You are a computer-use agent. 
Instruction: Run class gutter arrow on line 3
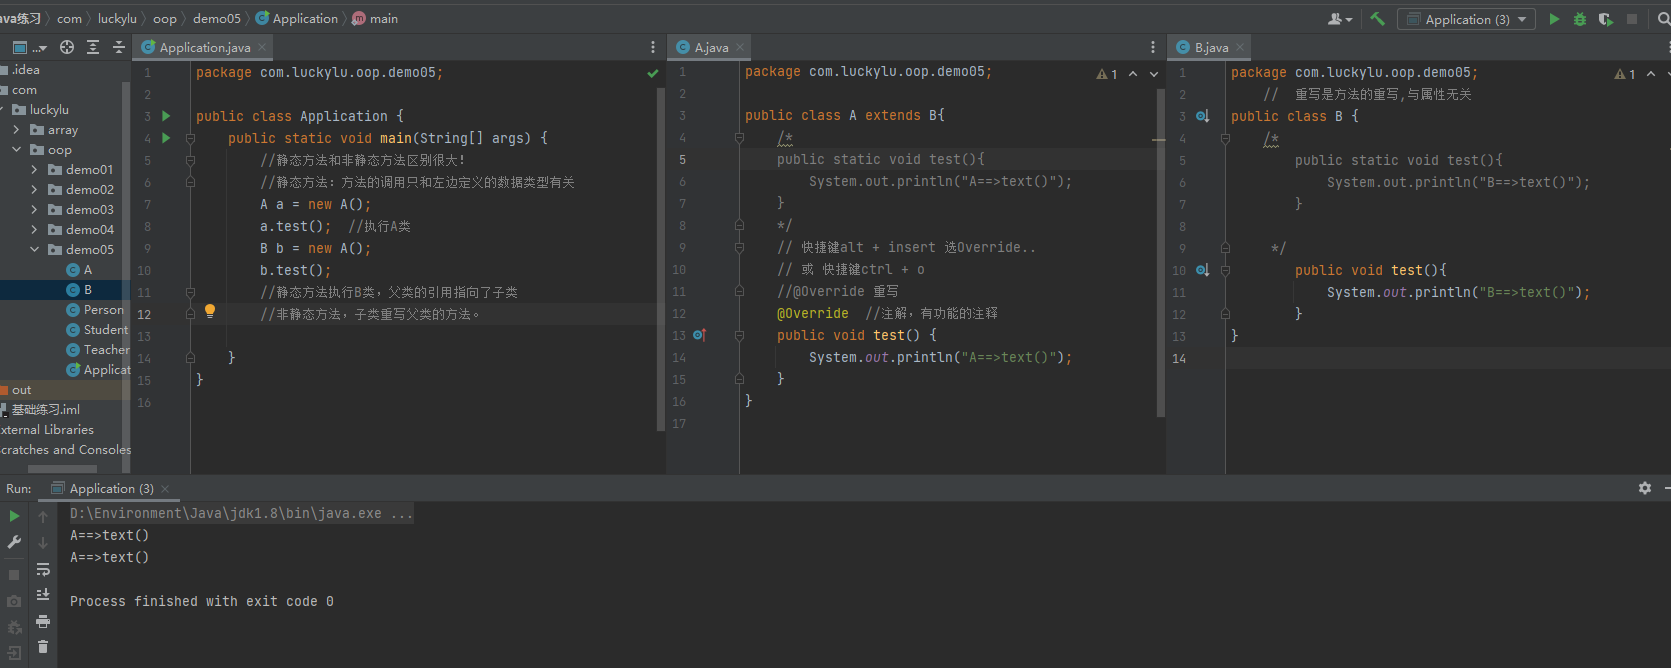click(x=166, y=116)
